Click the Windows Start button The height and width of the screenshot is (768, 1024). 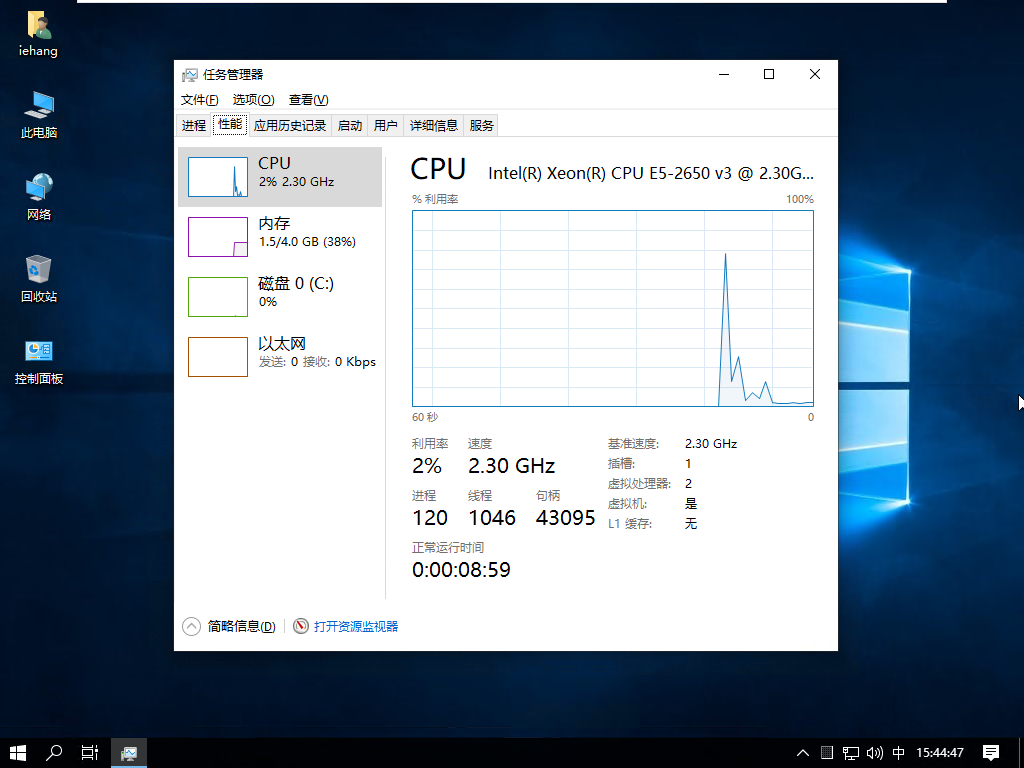click(x=18, y=753)
